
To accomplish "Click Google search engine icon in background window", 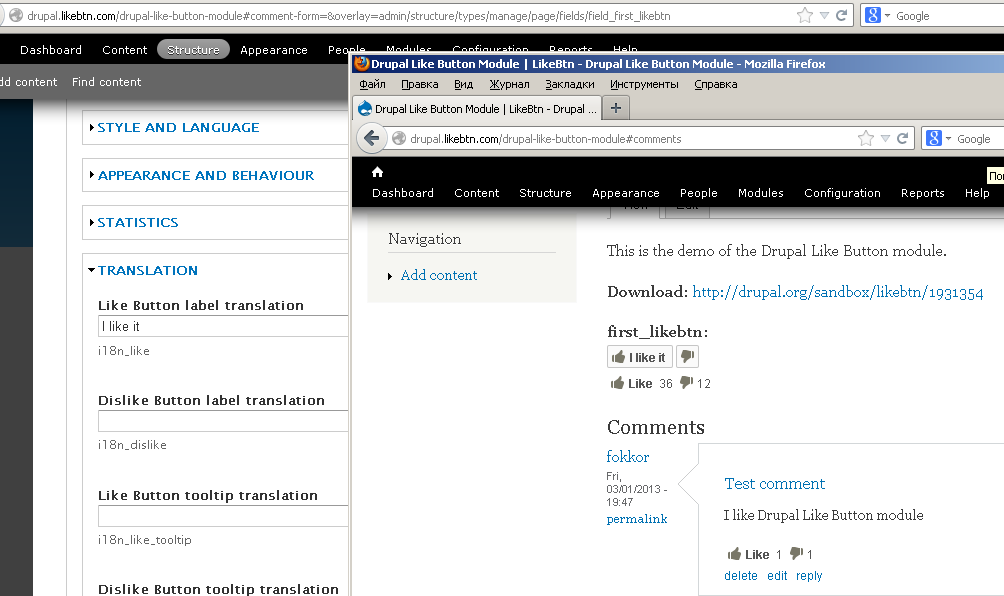I will pyautogui.click(x=873, y=15).
